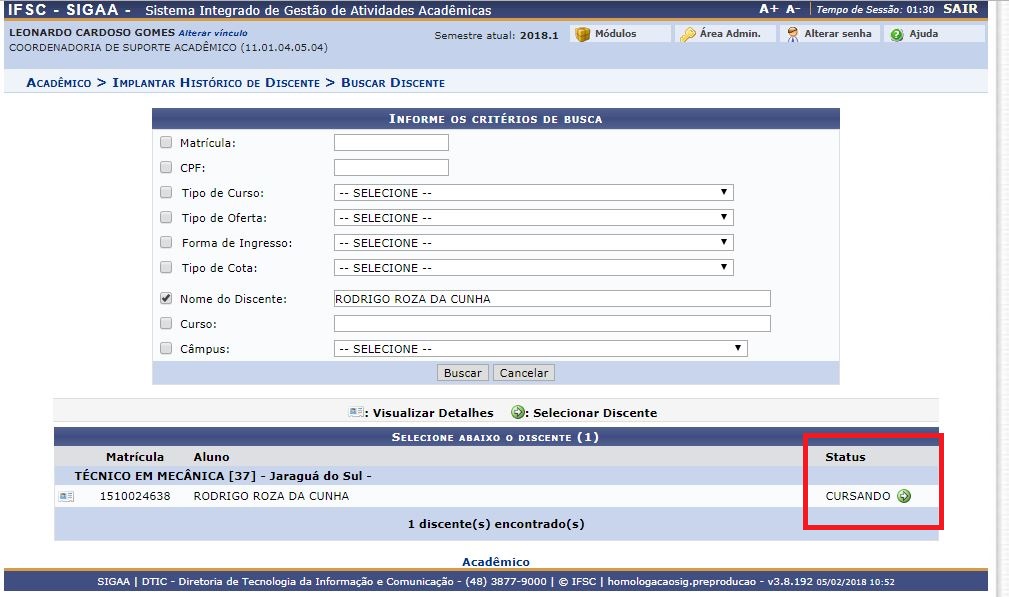
Task: Decrease font size with A-
Action: (x=793, y=9)
